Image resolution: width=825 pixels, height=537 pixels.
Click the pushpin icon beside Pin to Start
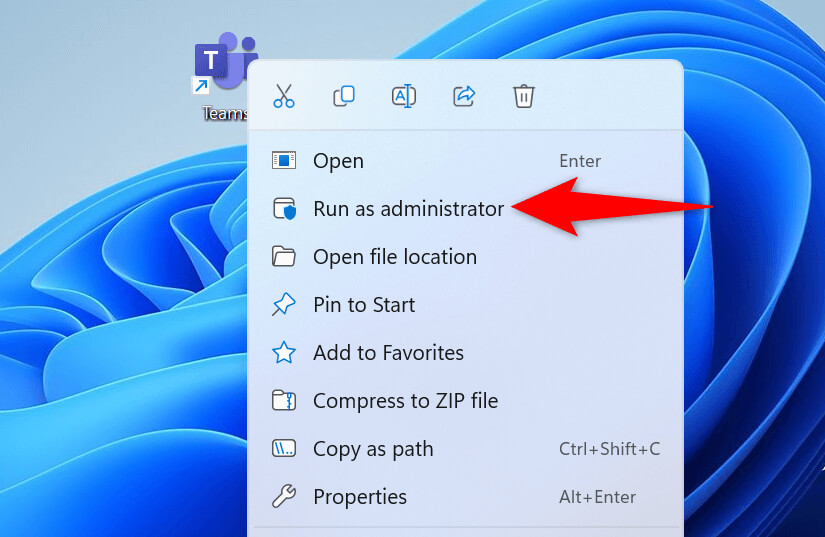click(x=284, y=305)
